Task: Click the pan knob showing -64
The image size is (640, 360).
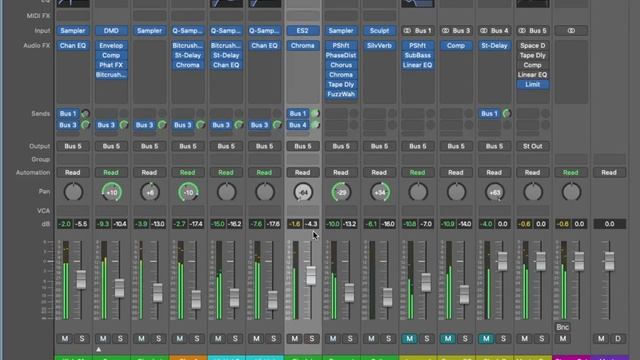Action: click(303, 192)
